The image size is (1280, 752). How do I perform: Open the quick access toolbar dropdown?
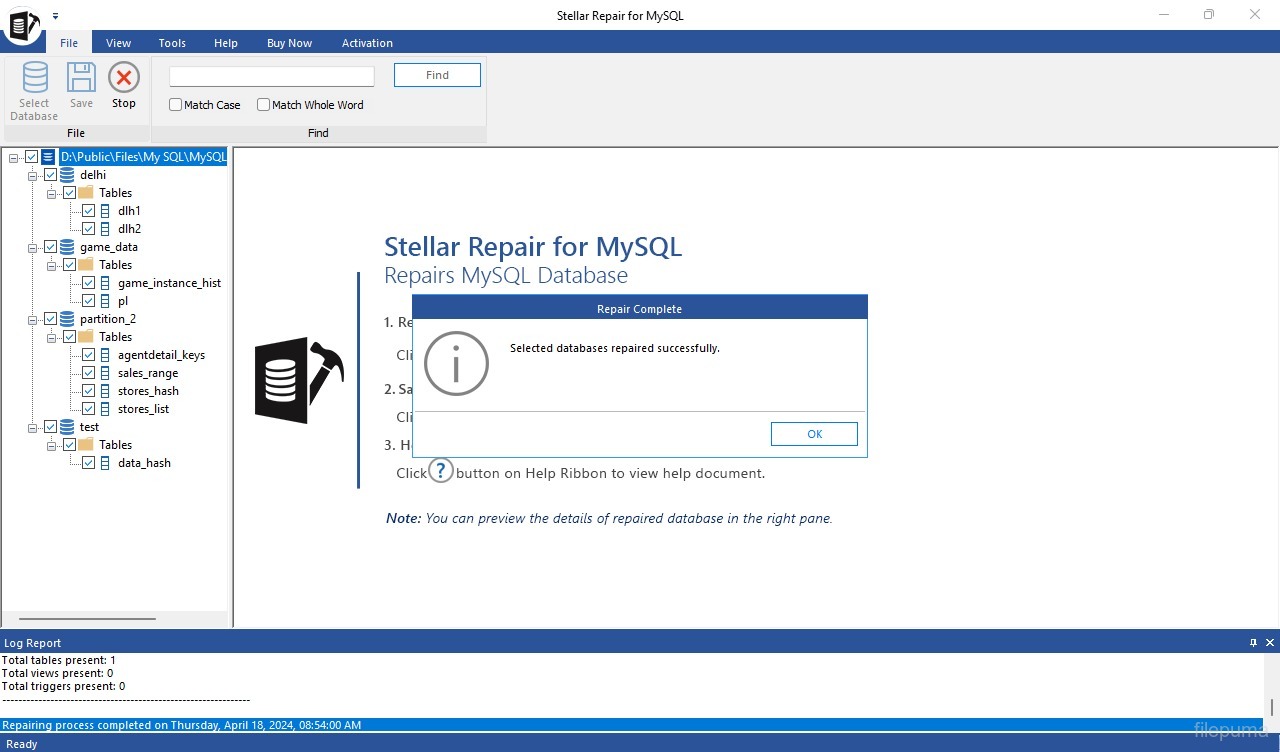(x=56, y=15)
